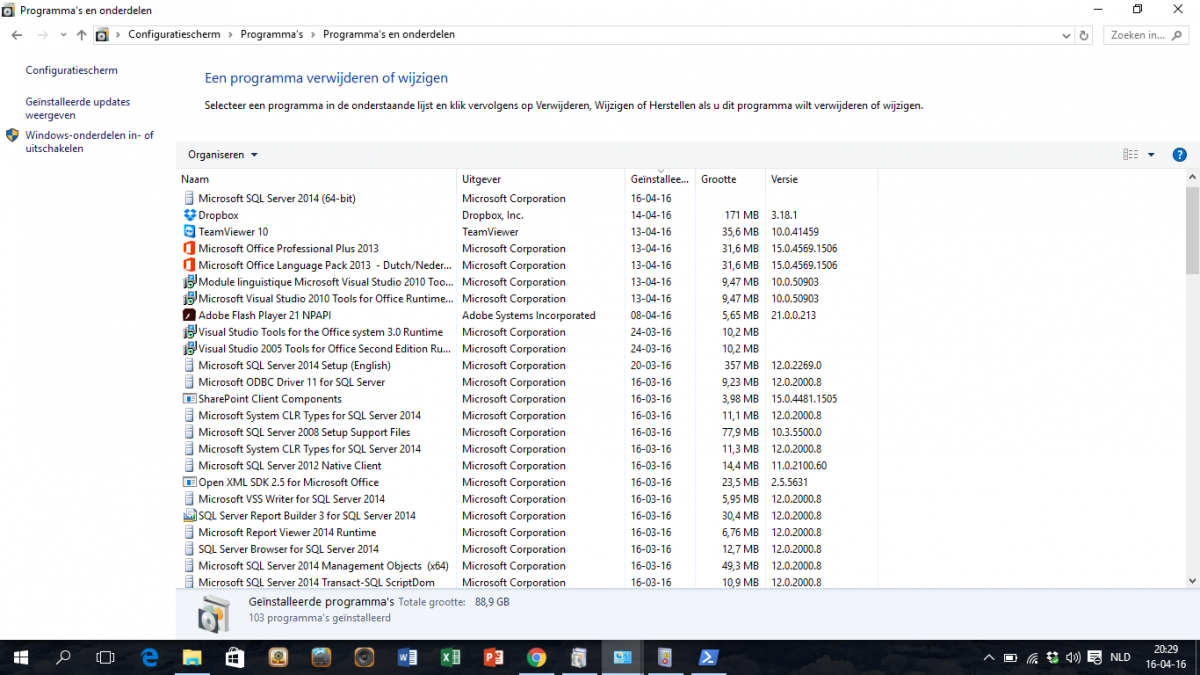Open the address bar history dropdown
Viewport: 1200px width, 675px height.
click(1066, 35)
